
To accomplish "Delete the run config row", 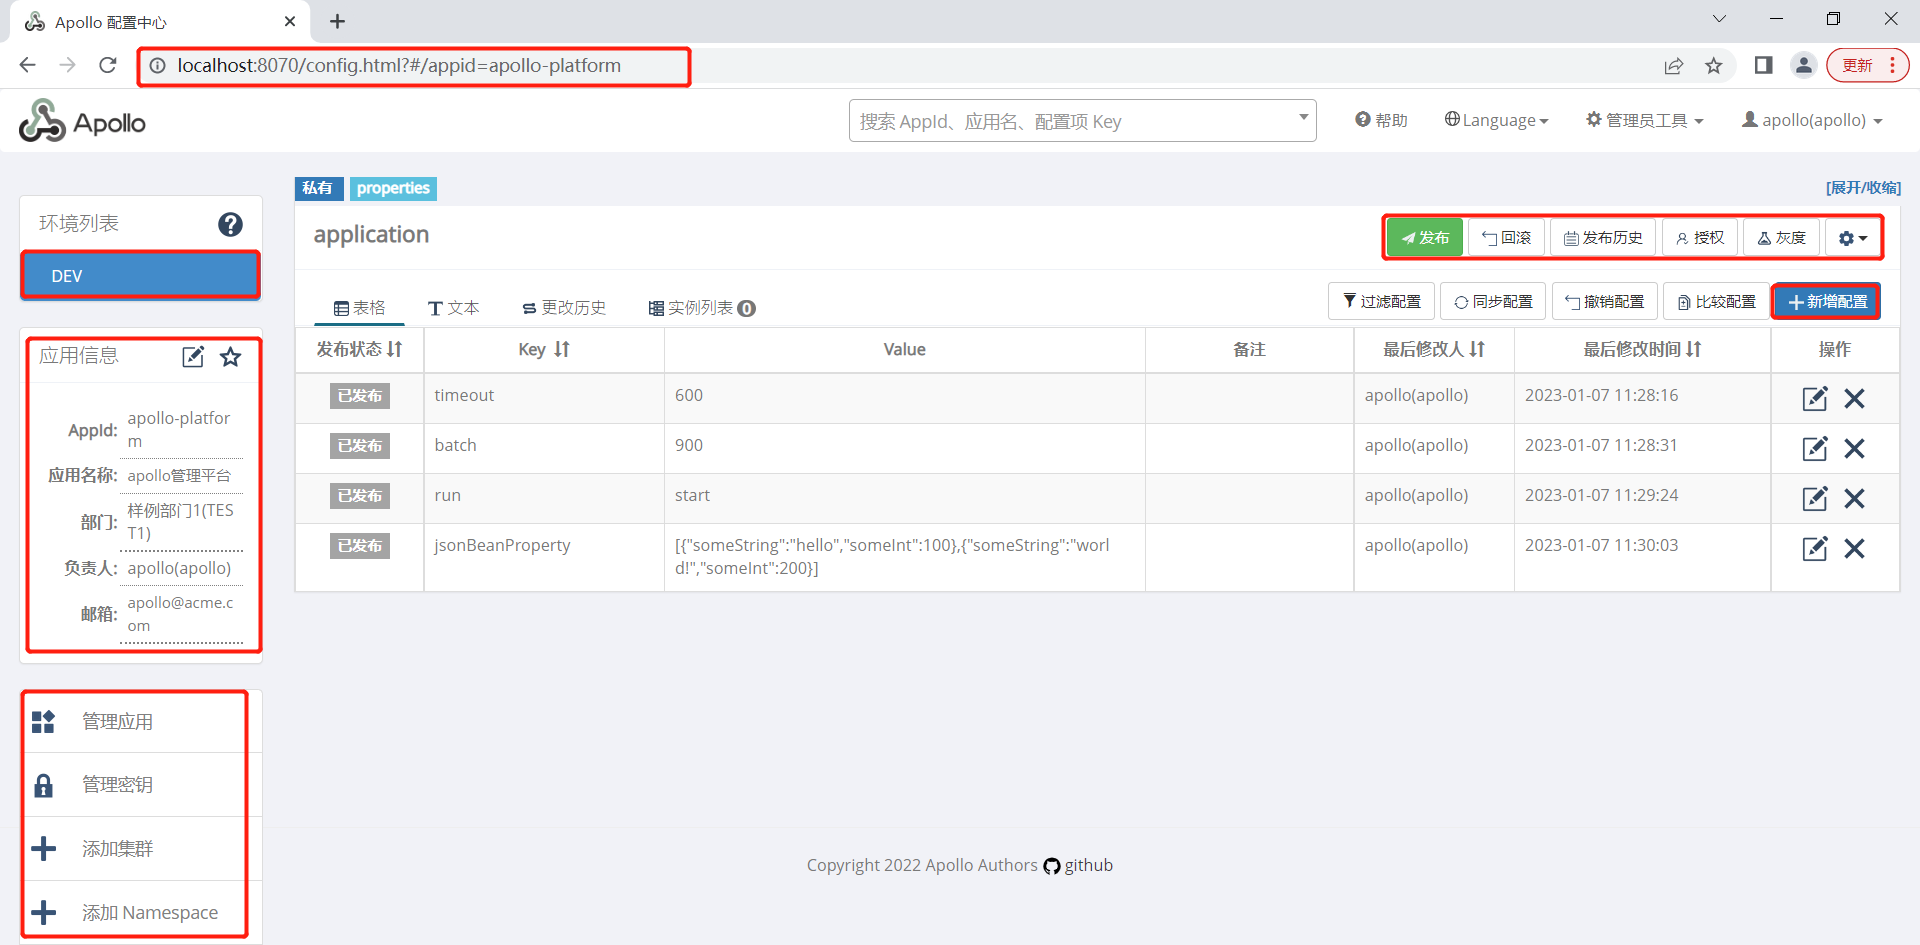I will [x=1854, y=498].
